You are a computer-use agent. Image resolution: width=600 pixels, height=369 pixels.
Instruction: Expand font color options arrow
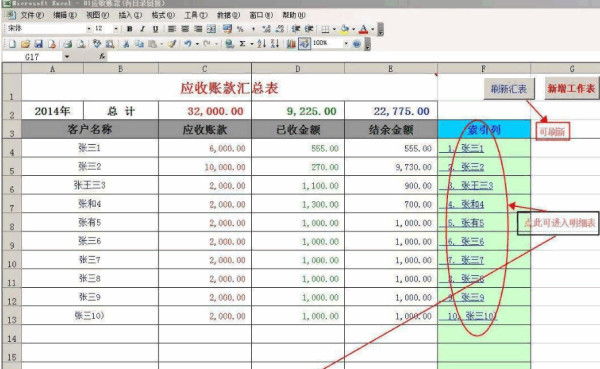point(372,29)
